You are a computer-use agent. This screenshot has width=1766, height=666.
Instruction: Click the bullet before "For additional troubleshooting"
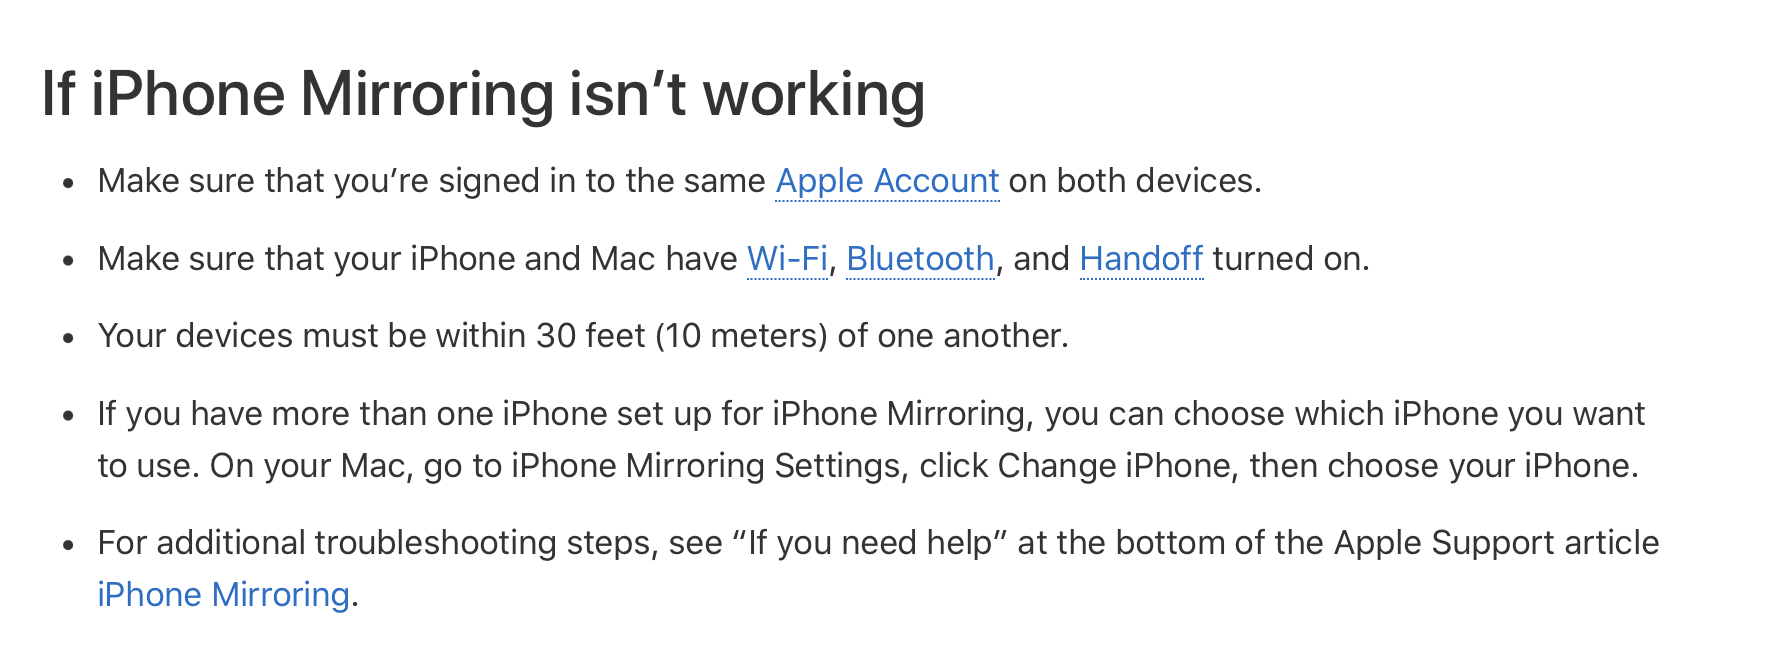click(x=68, y=545)
